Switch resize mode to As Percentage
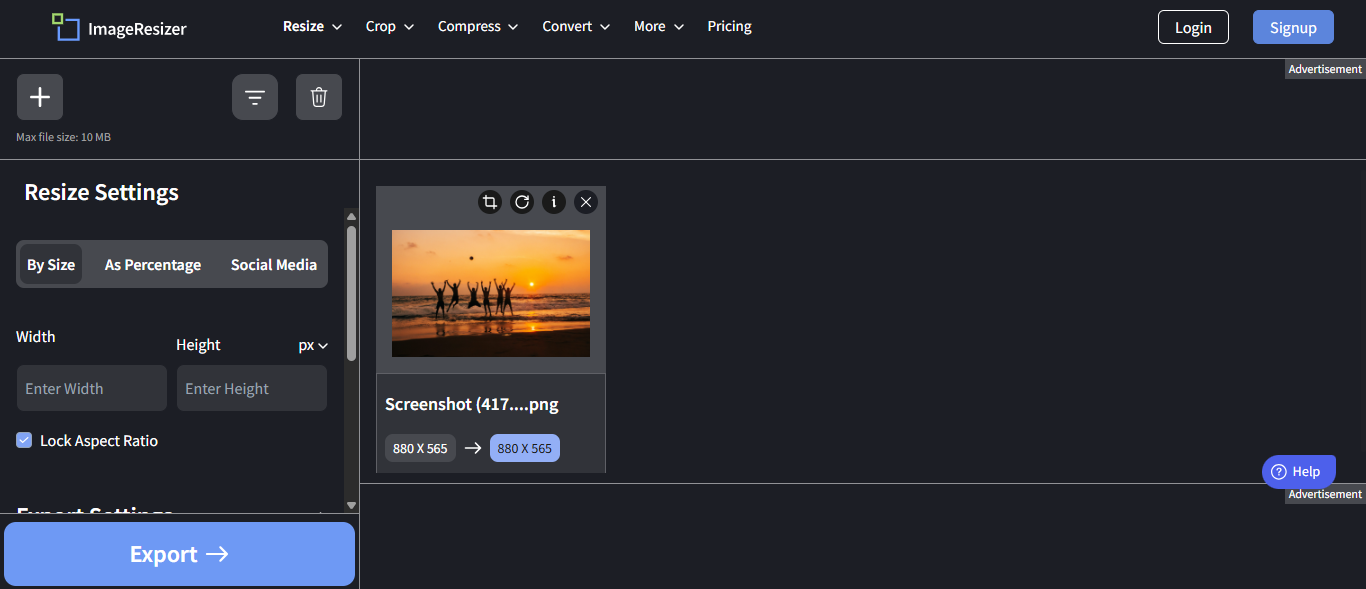Screen dimensions: 1366x589 (x=152, y=264)
